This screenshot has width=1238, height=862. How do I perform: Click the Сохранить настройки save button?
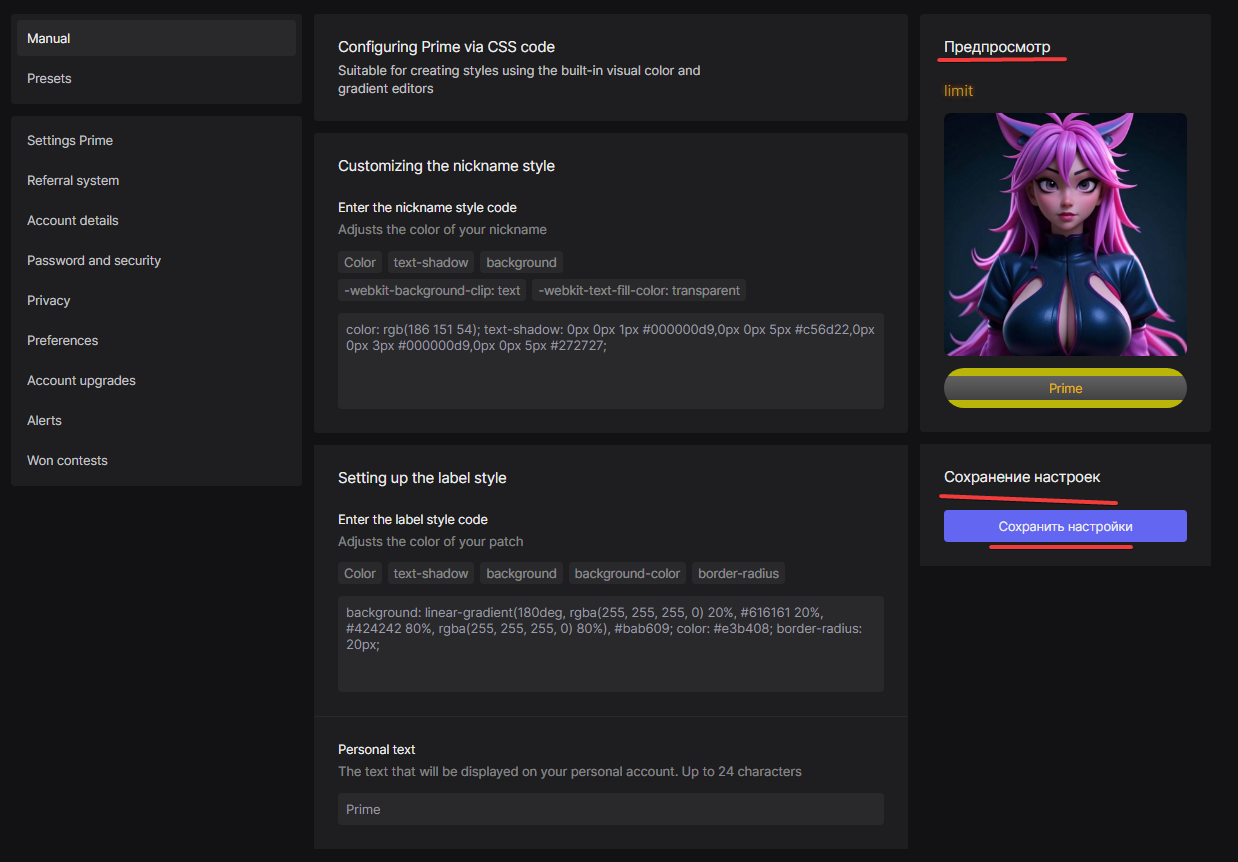pos(1065,526)
